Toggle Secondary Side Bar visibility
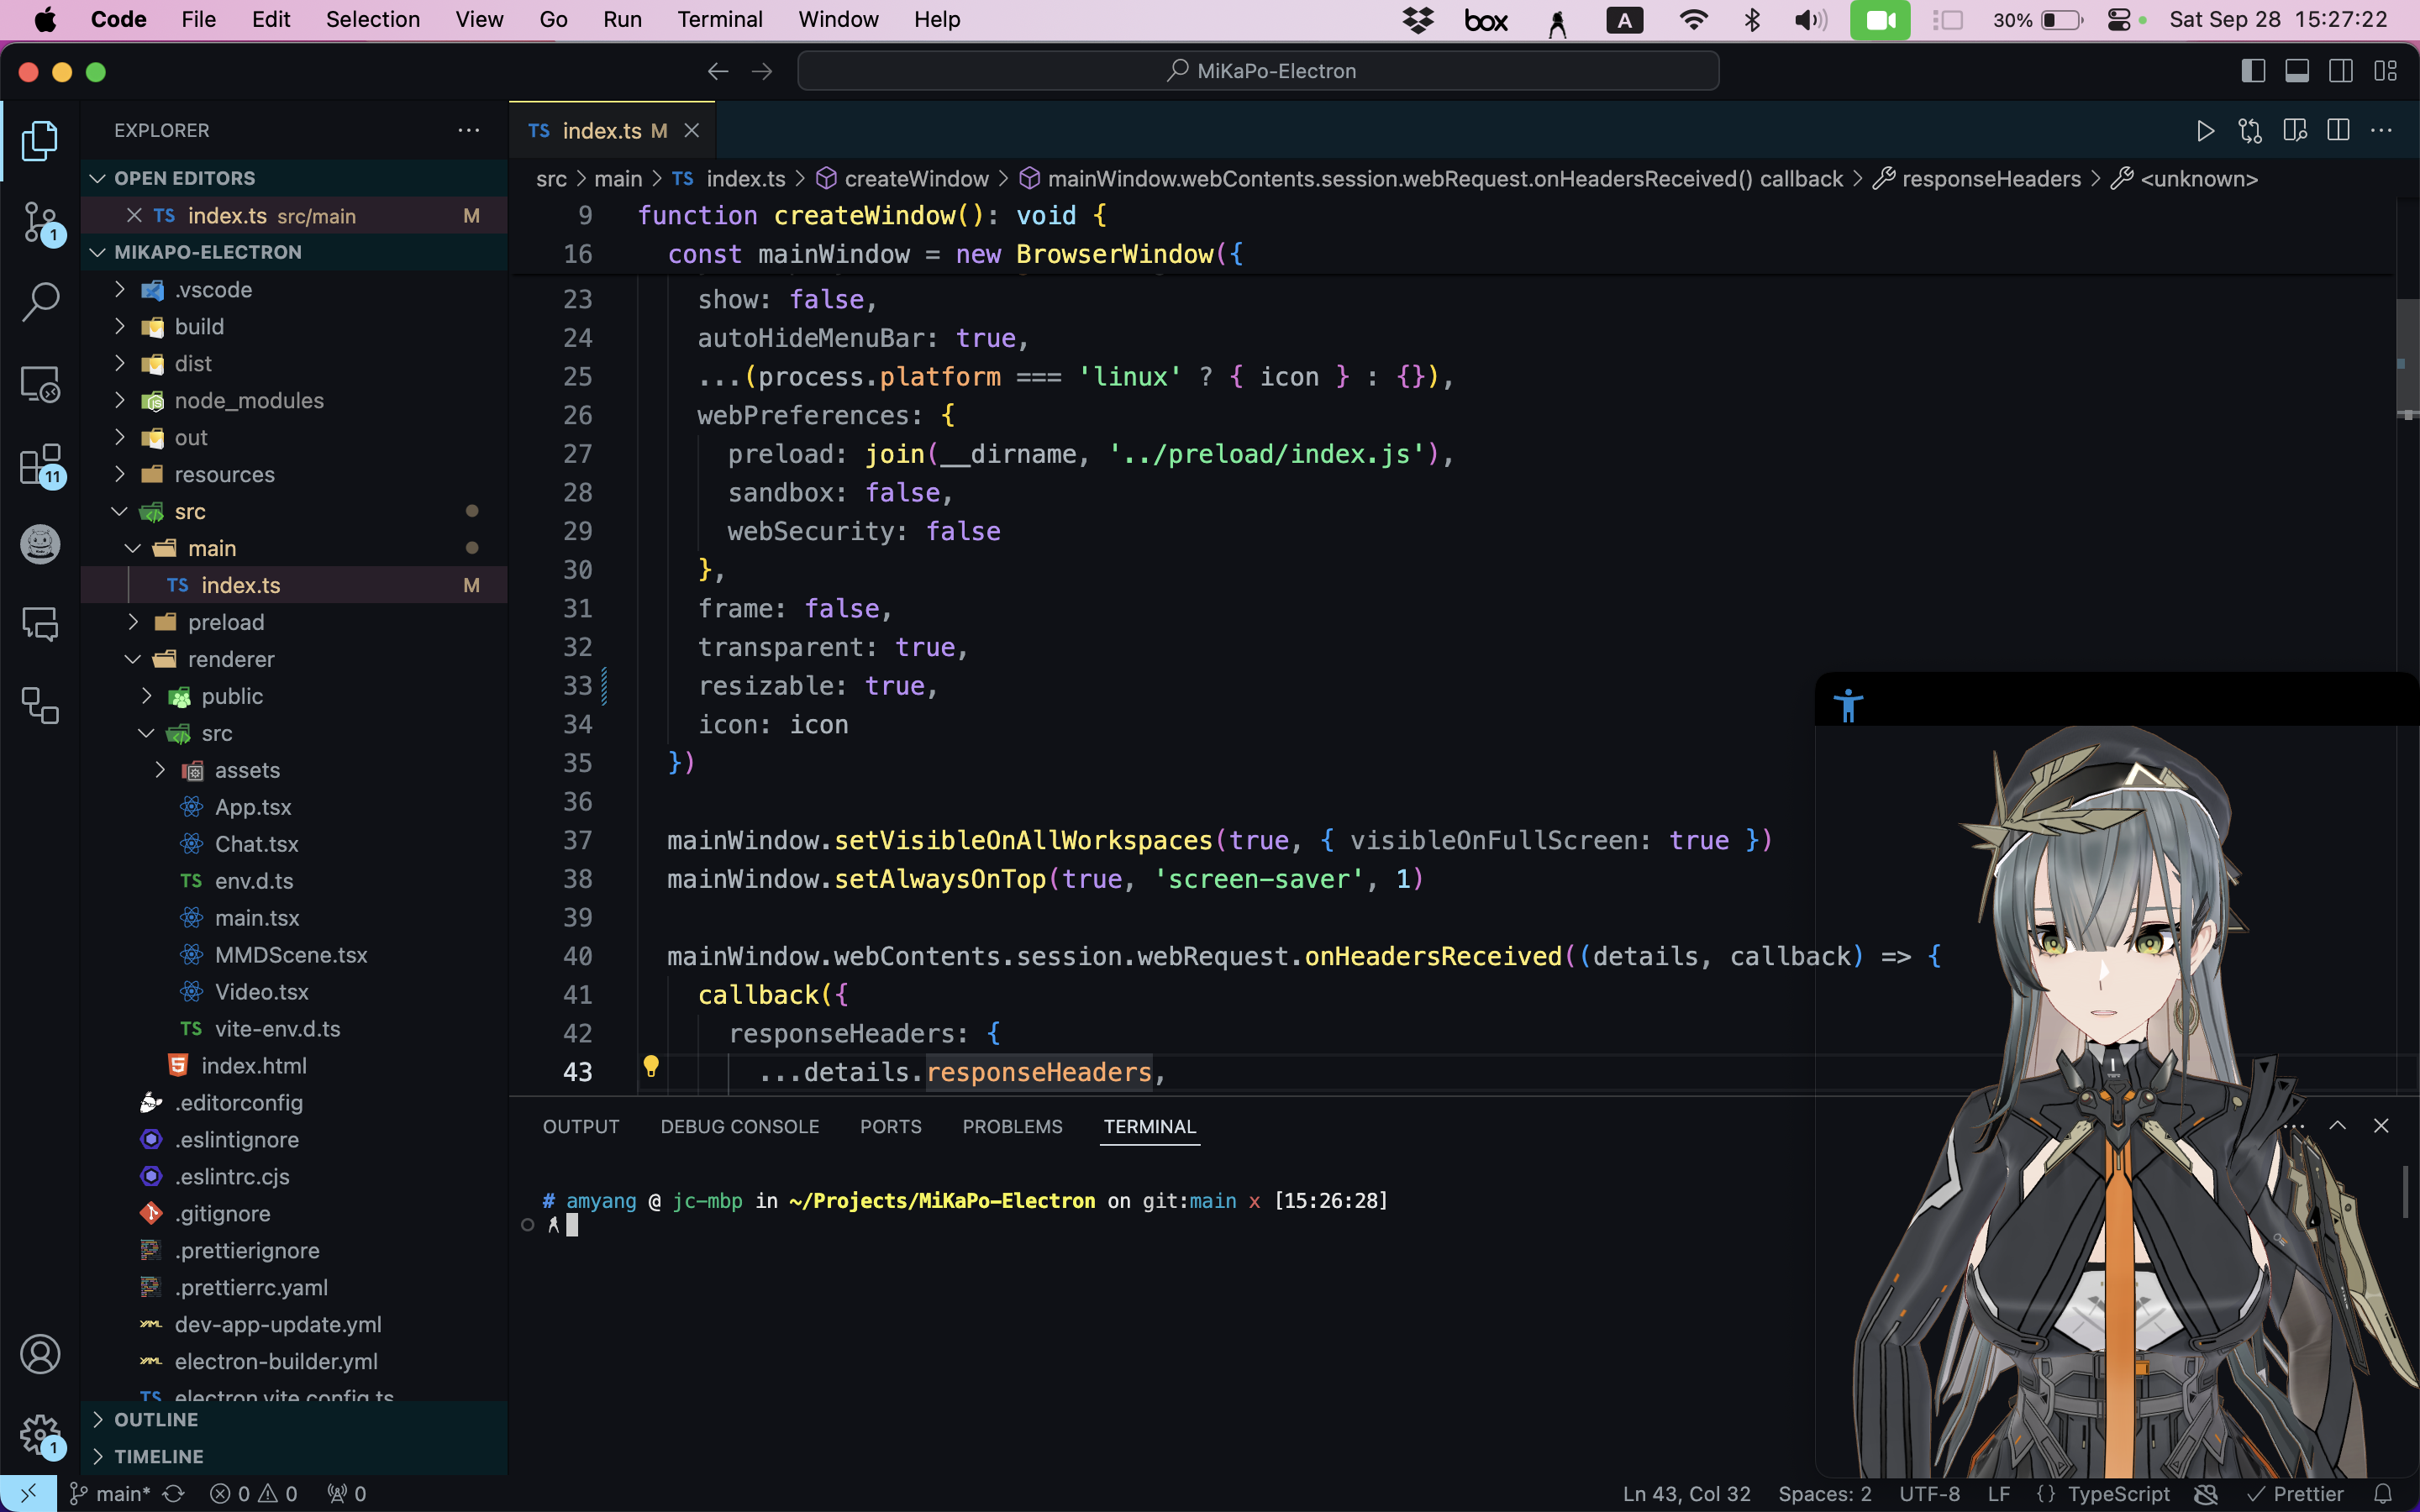Image resolution: width=2420 pixels, height=1512 pixels. pyautogui.click(x=2341, y=71)
